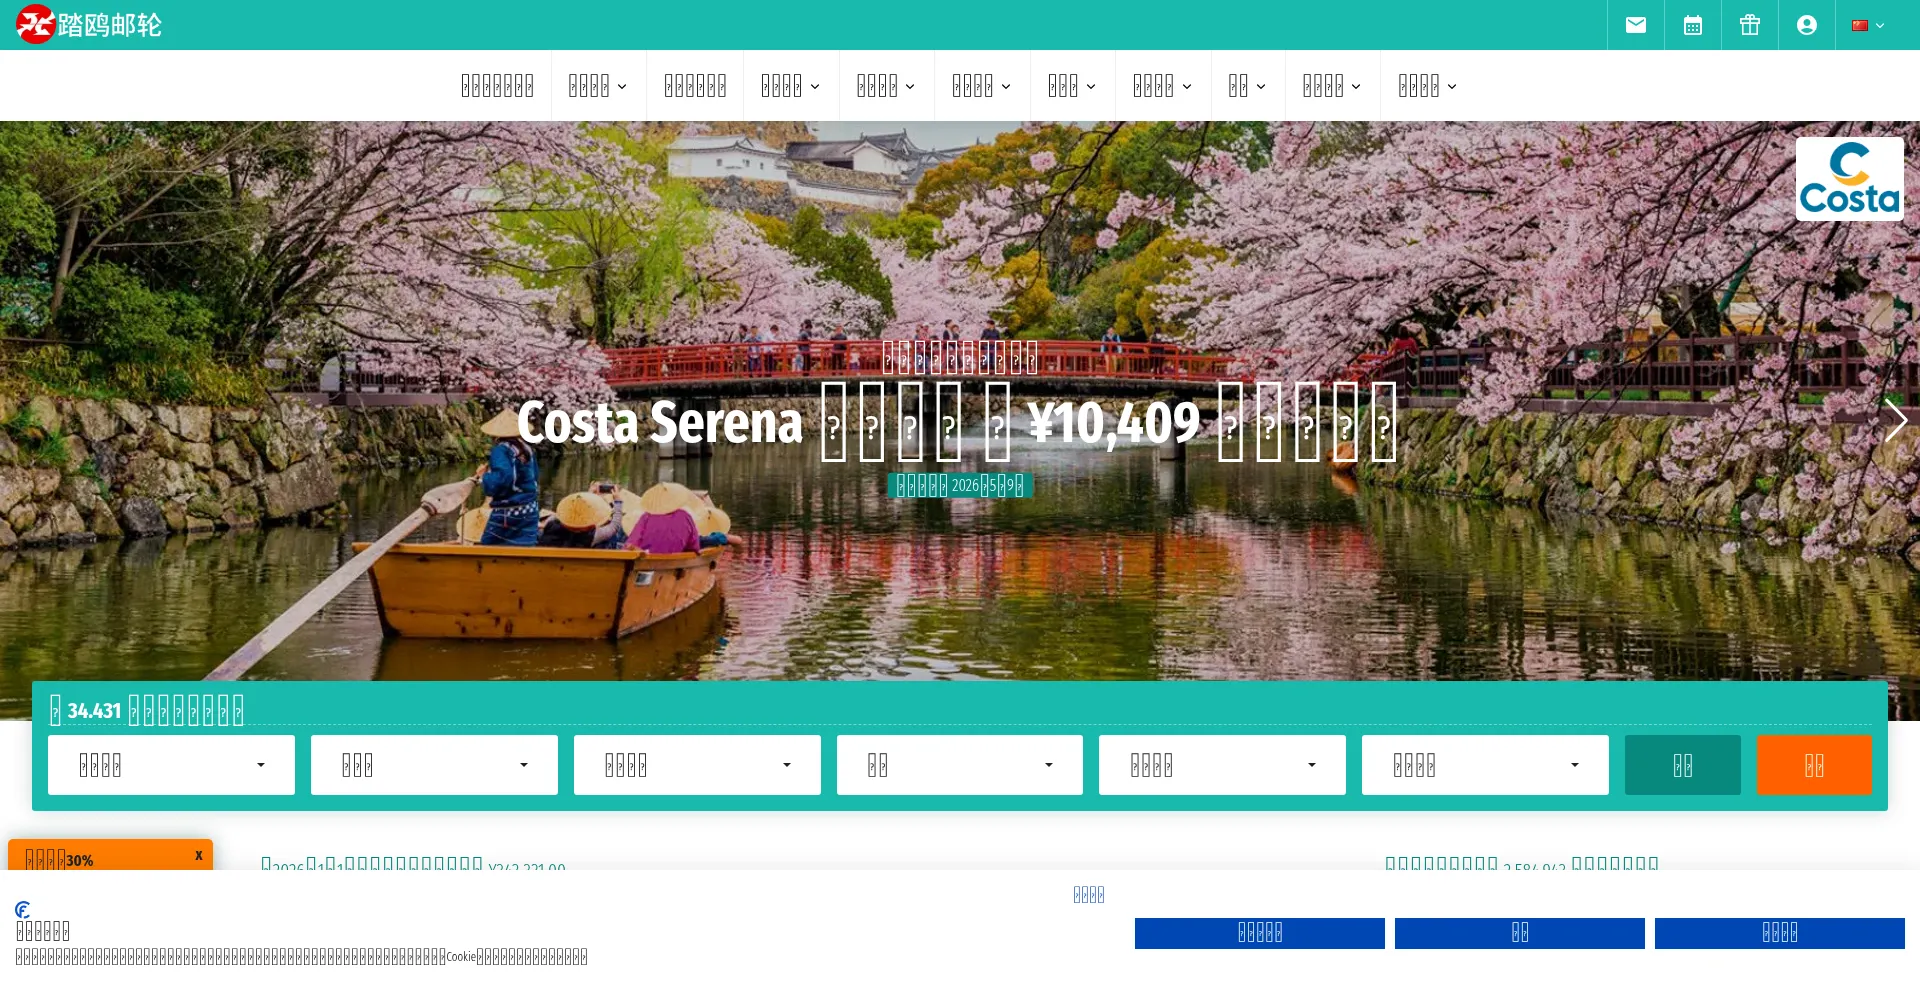Open the small link above the cookie buttons
Image resolution: width=1920 pixels, height=993 pixels.
(1089, 895)
